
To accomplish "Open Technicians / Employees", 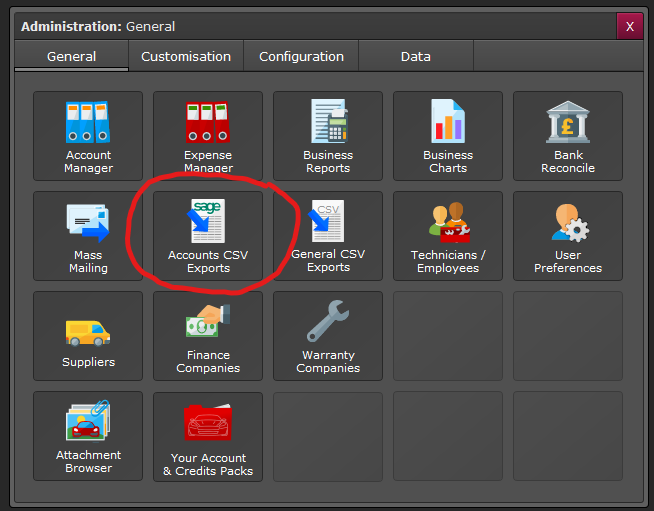I will [448, 236].
